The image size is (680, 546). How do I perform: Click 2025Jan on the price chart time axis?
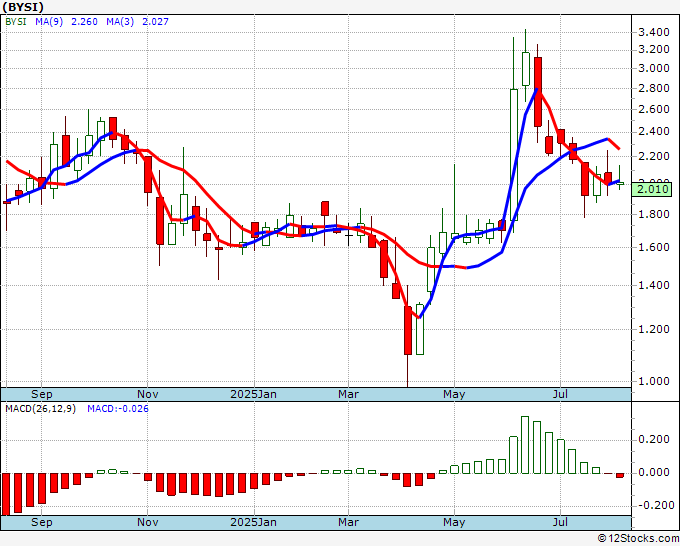(253, 394)
